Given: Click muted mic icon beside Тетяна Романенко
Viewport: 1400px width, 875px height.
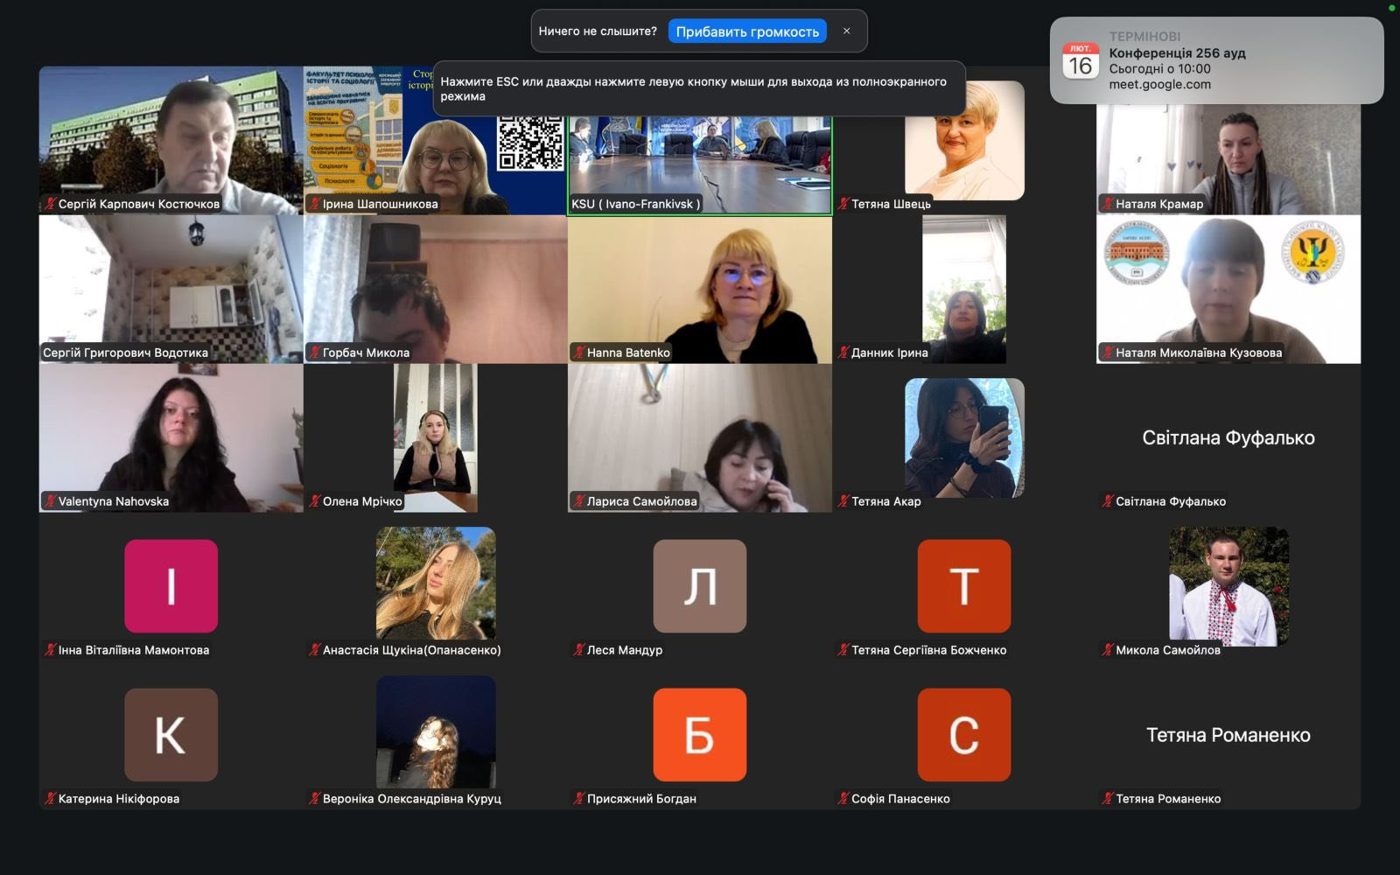Looking at the screenshot, I should [x=1107, y=799].
